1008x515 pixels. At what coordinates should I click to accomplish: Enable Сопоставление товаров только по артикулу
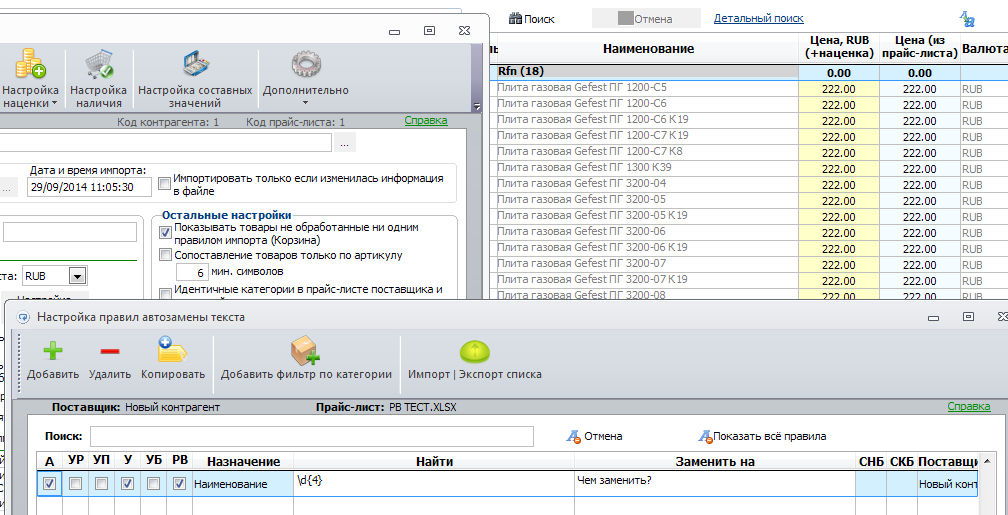[x=165, y=255]
